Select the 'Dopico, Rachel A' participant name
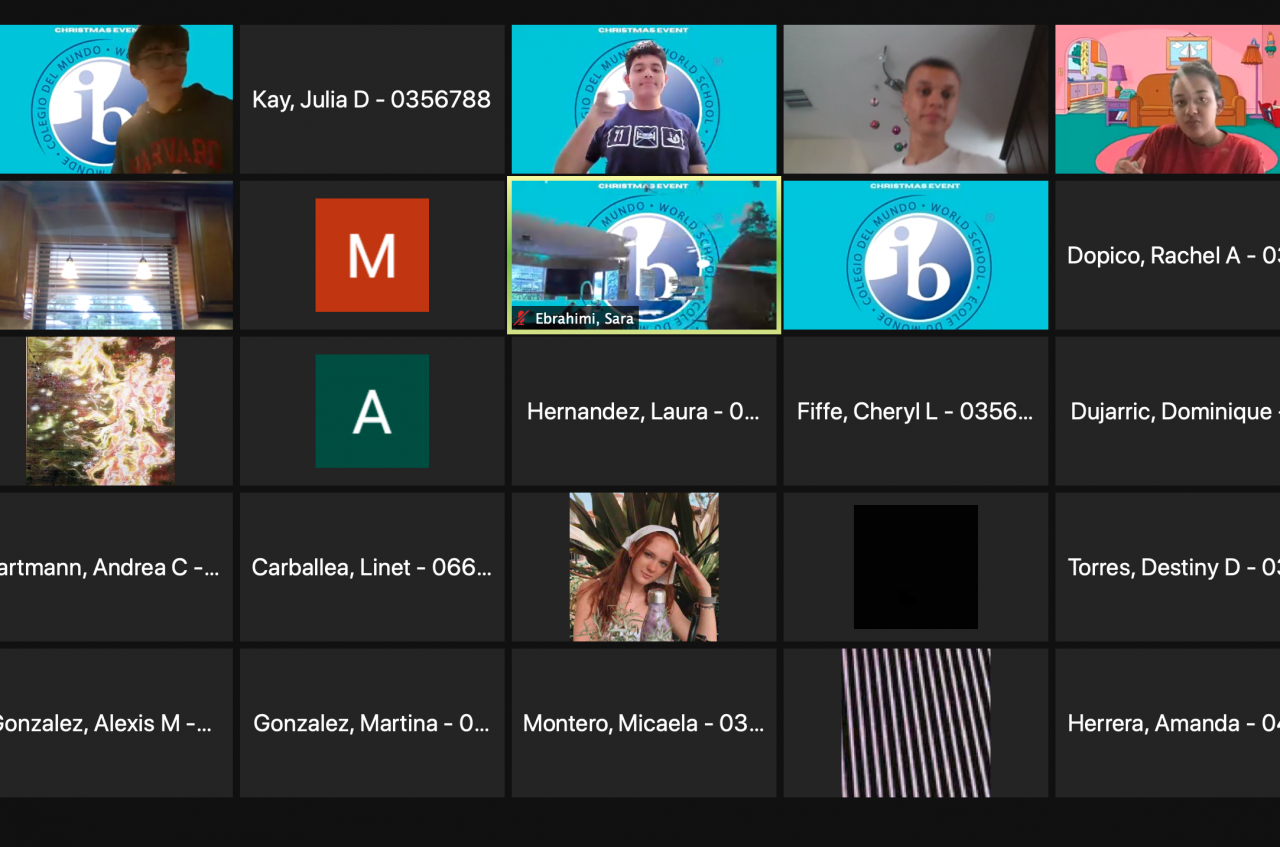 pos(1173,255)
